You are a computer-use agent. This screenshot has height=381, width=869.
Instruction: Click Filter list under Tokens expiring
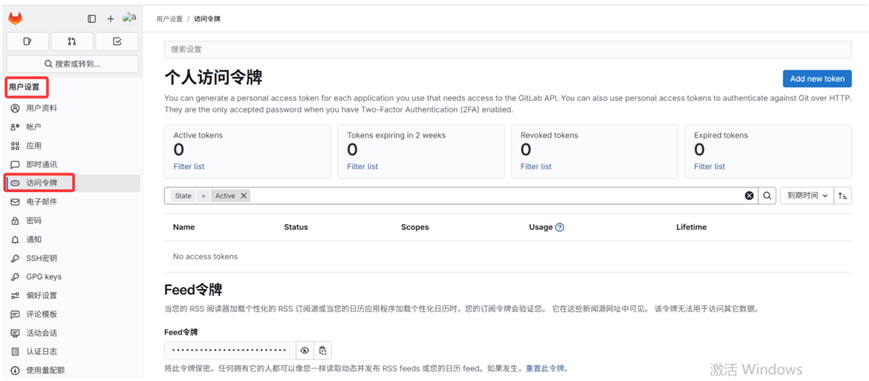(362, 166)
